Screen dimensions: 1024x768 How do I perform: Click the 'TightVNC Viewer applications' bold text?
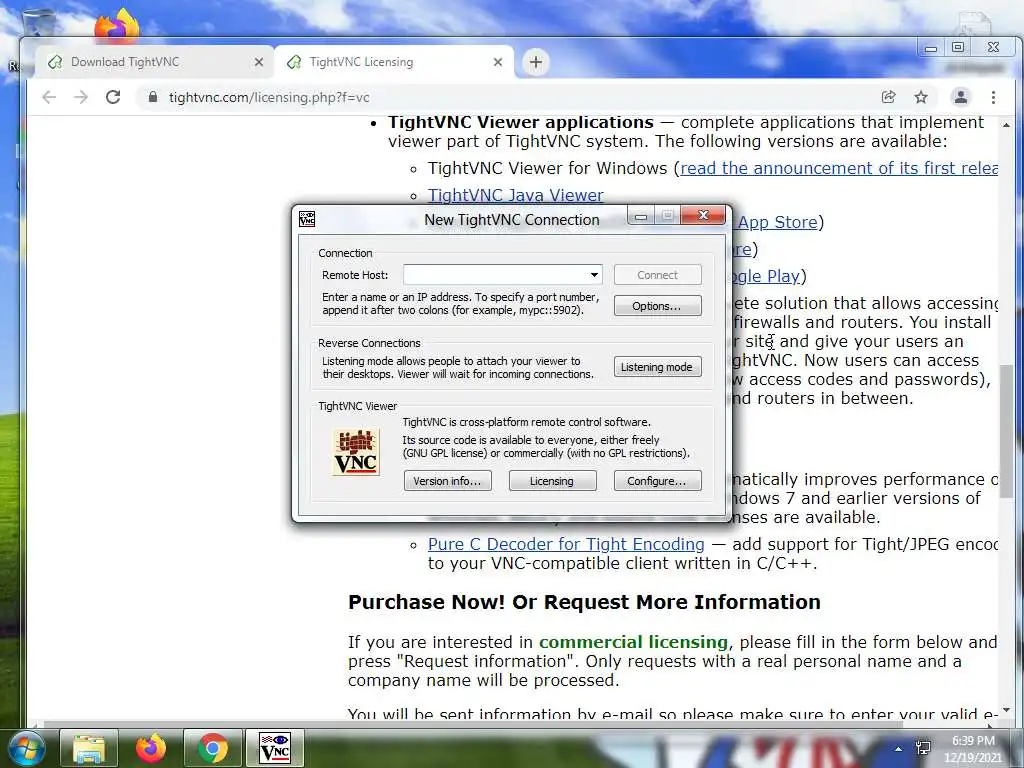click(x=520, y=122)
